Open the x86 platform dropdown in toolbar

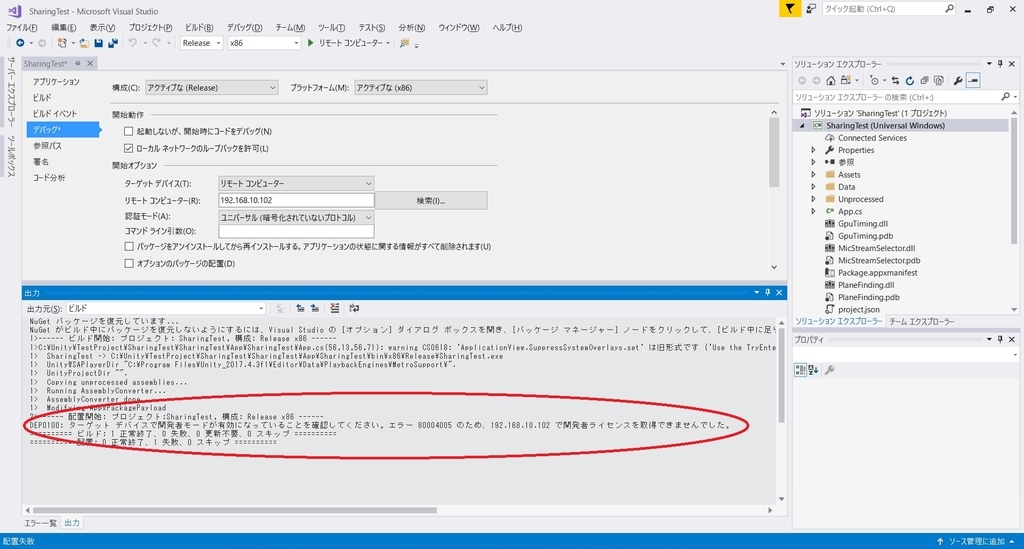[x=264, y=43]
